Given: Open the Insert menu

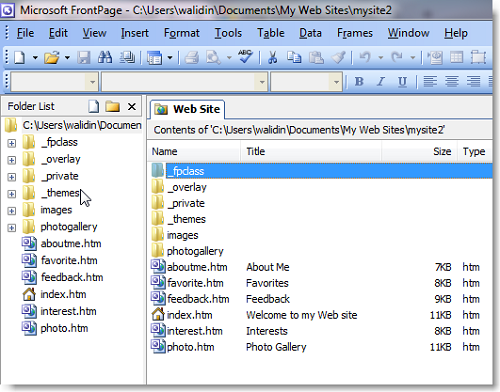Looking at the screenshot, I should [x=135, y=33].
